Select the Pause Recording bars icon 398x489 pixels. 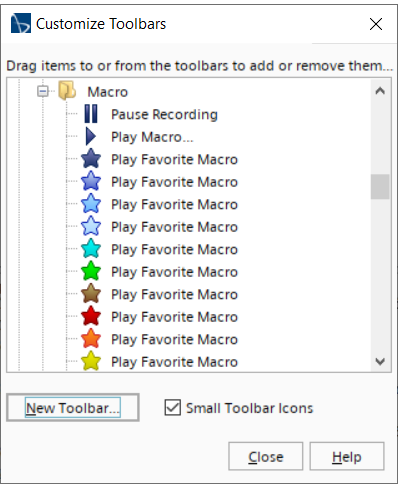[x=91, y=114]
